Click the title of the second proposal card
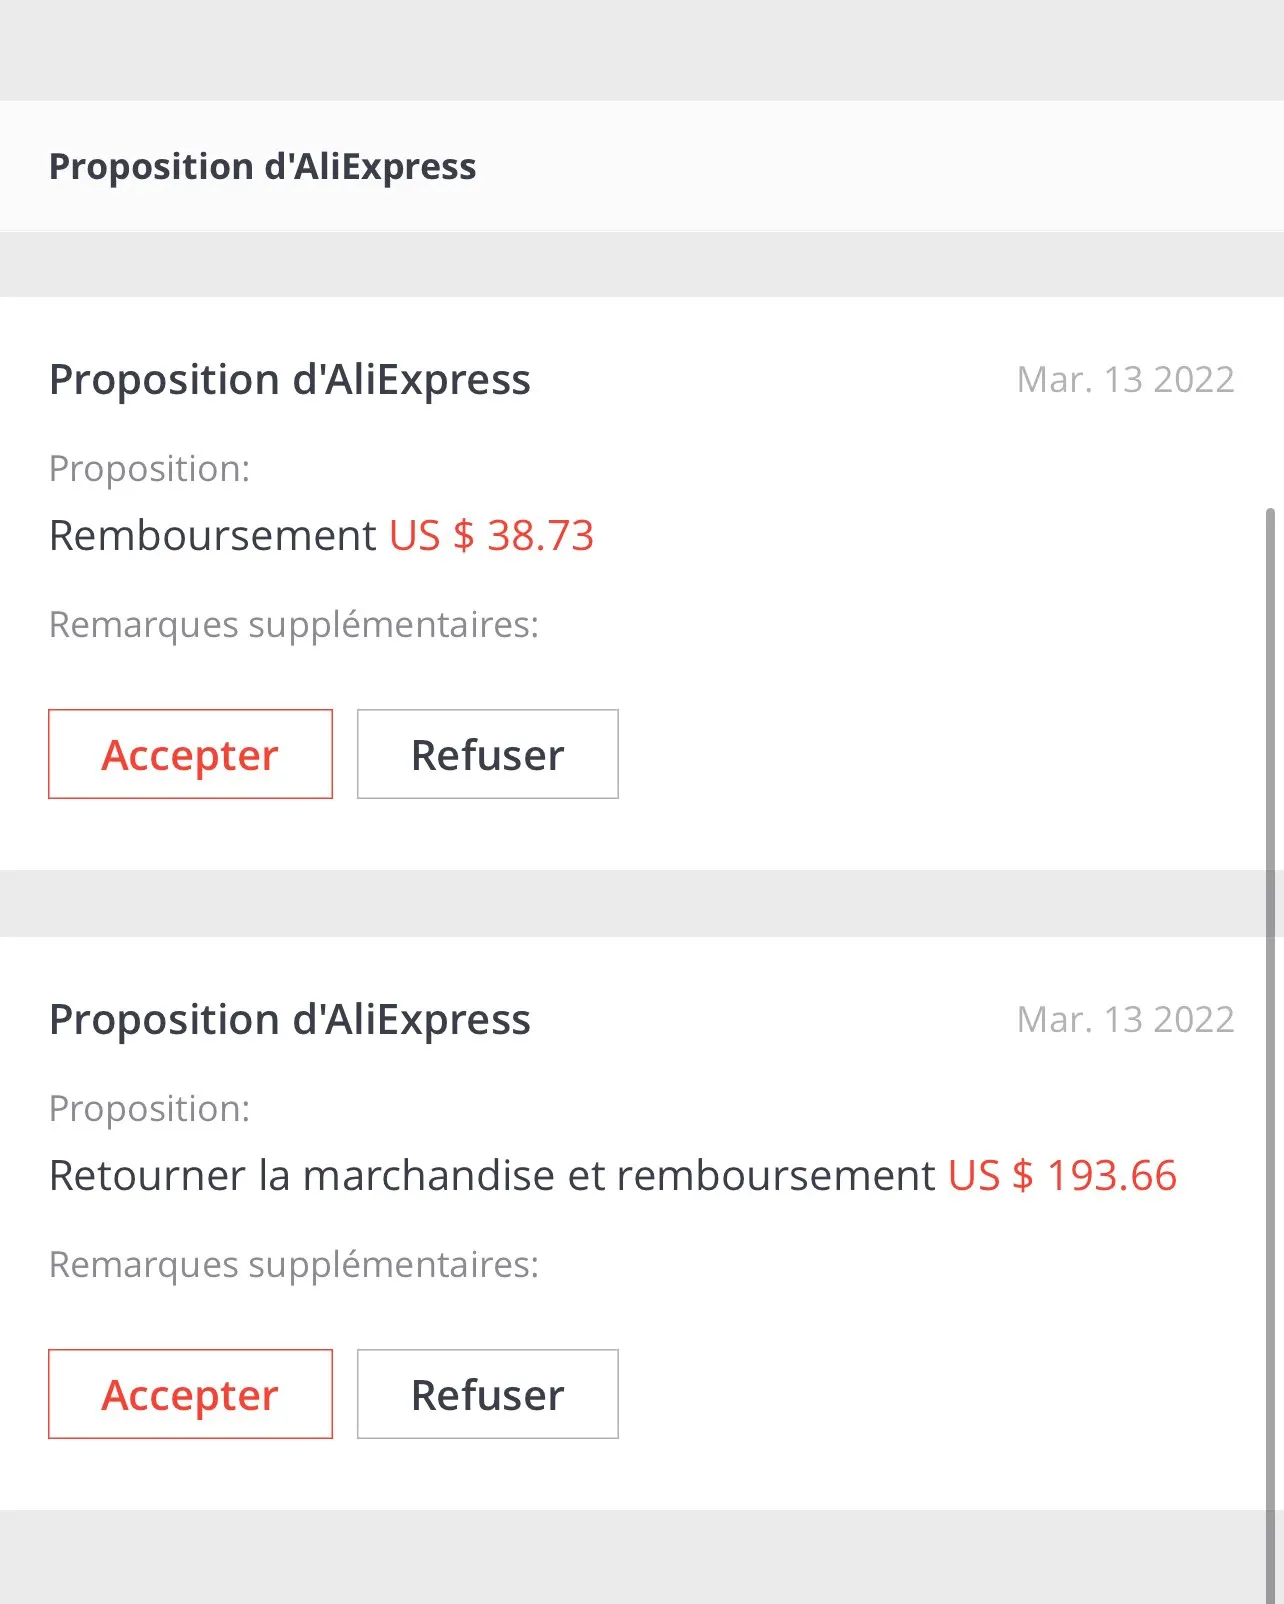The height and width of the screenshot is (1604, 1284). click(x=290, y=1020)
